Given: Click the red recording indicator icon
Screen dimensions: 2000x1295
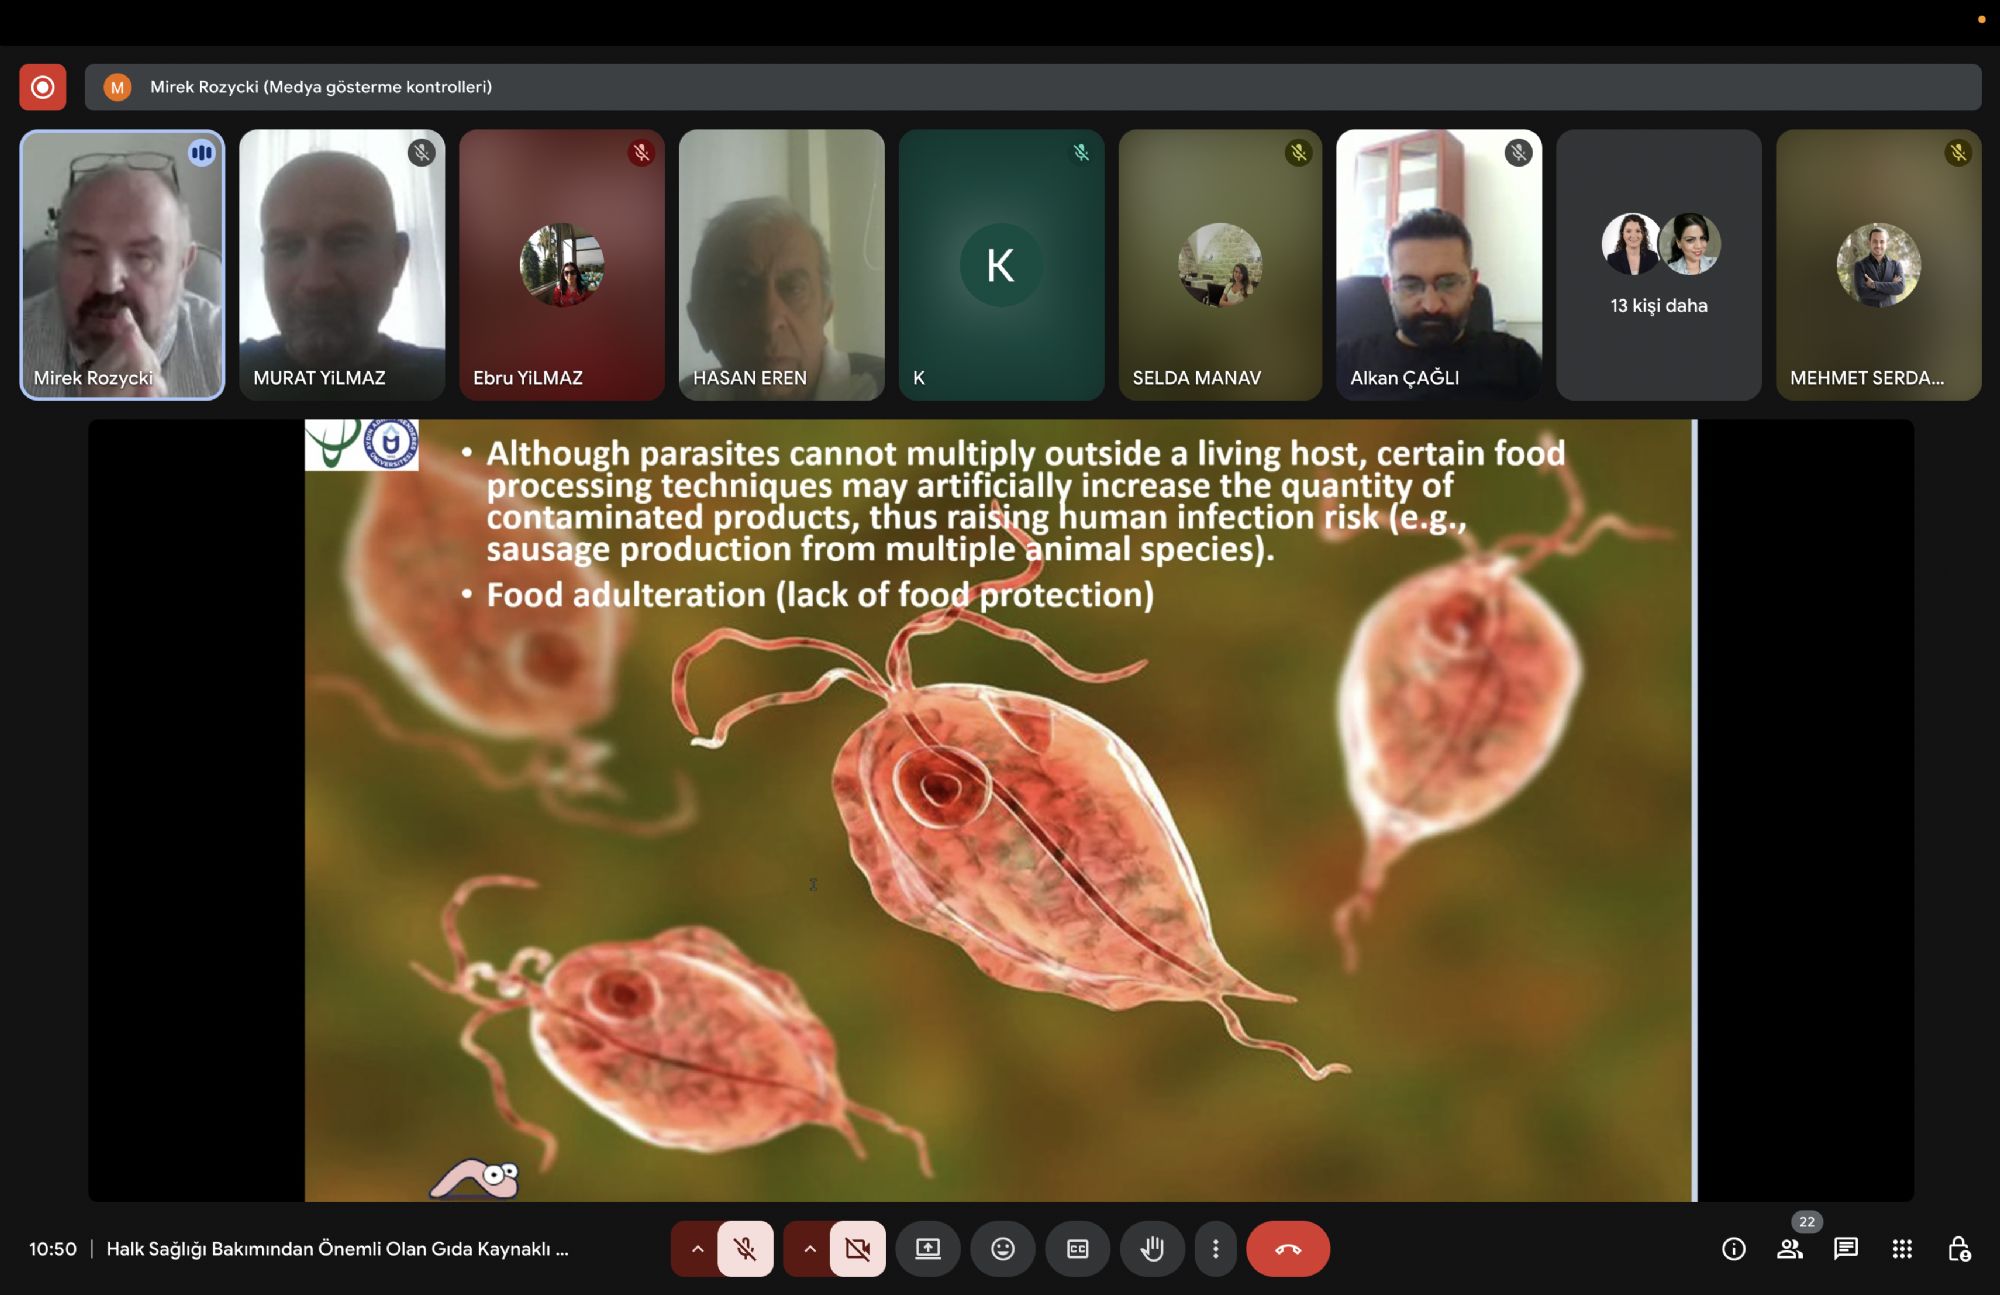Looking at the screenshot, I should pyautogui.click(x=42, y=87).
